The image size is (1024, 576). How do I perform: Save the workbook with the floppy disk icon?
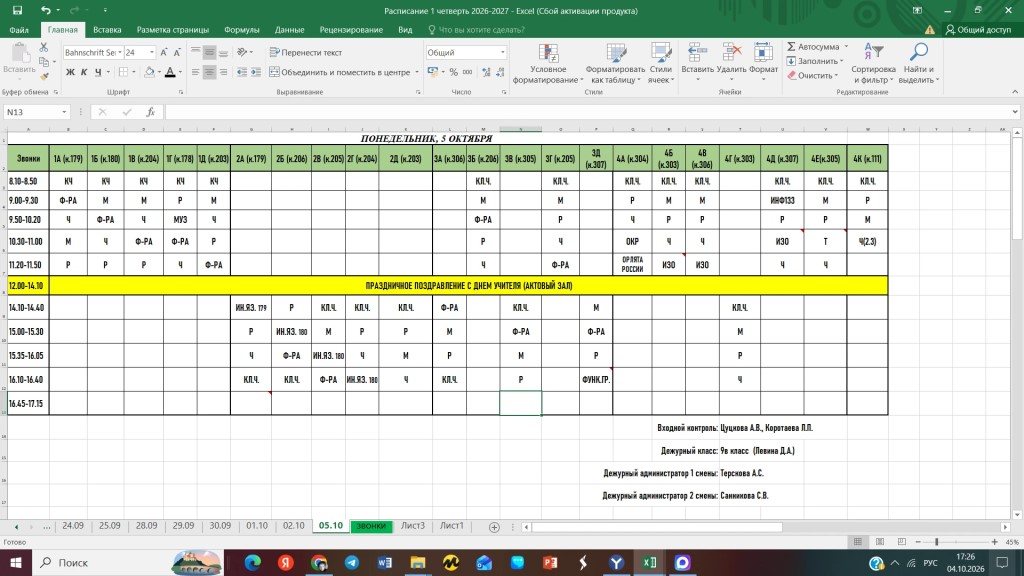[18, 10]
